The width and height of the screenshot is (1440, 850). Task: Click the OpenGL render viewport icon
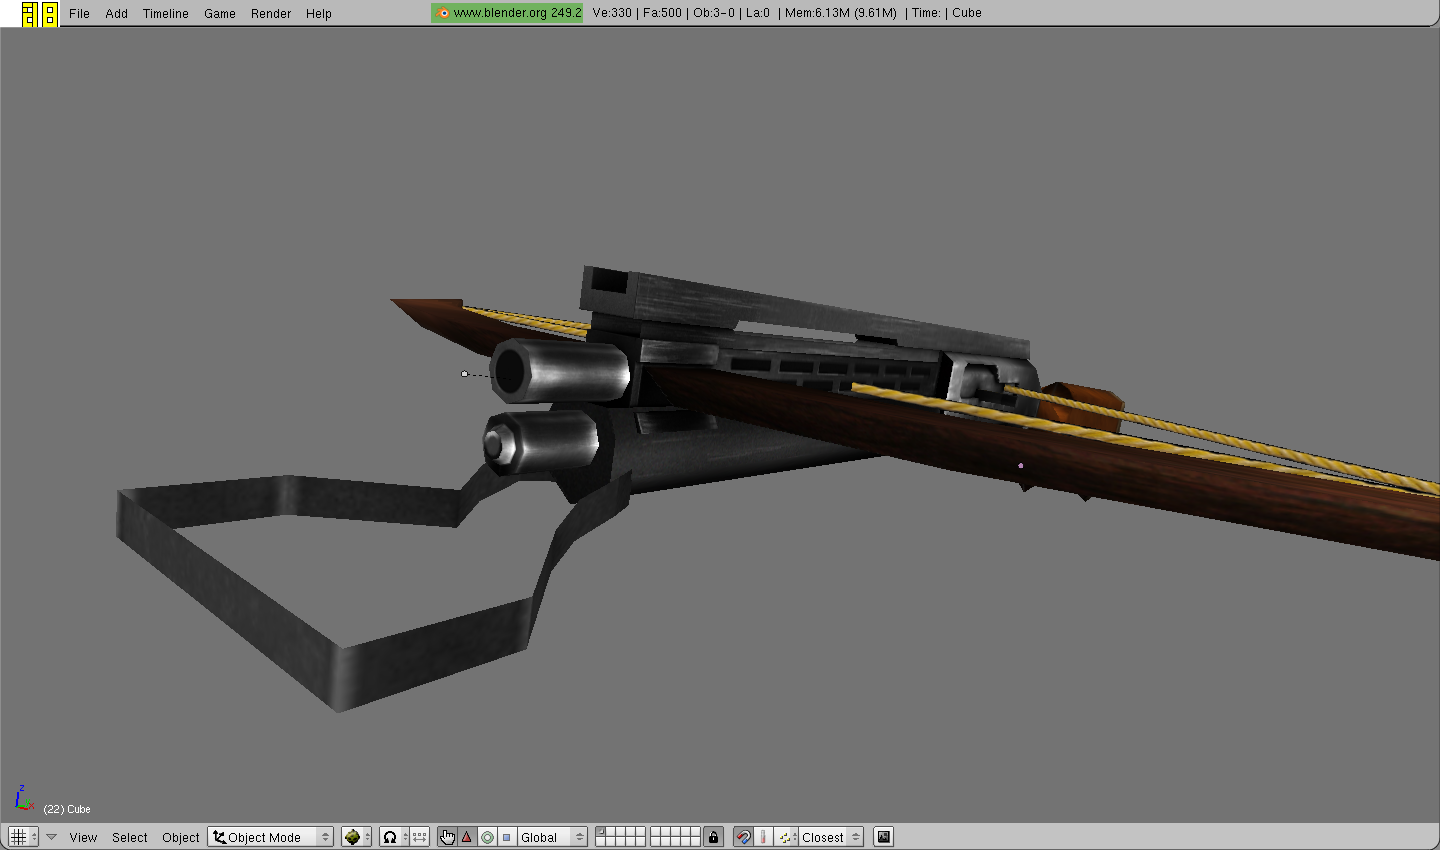click(x=883, y=837)
